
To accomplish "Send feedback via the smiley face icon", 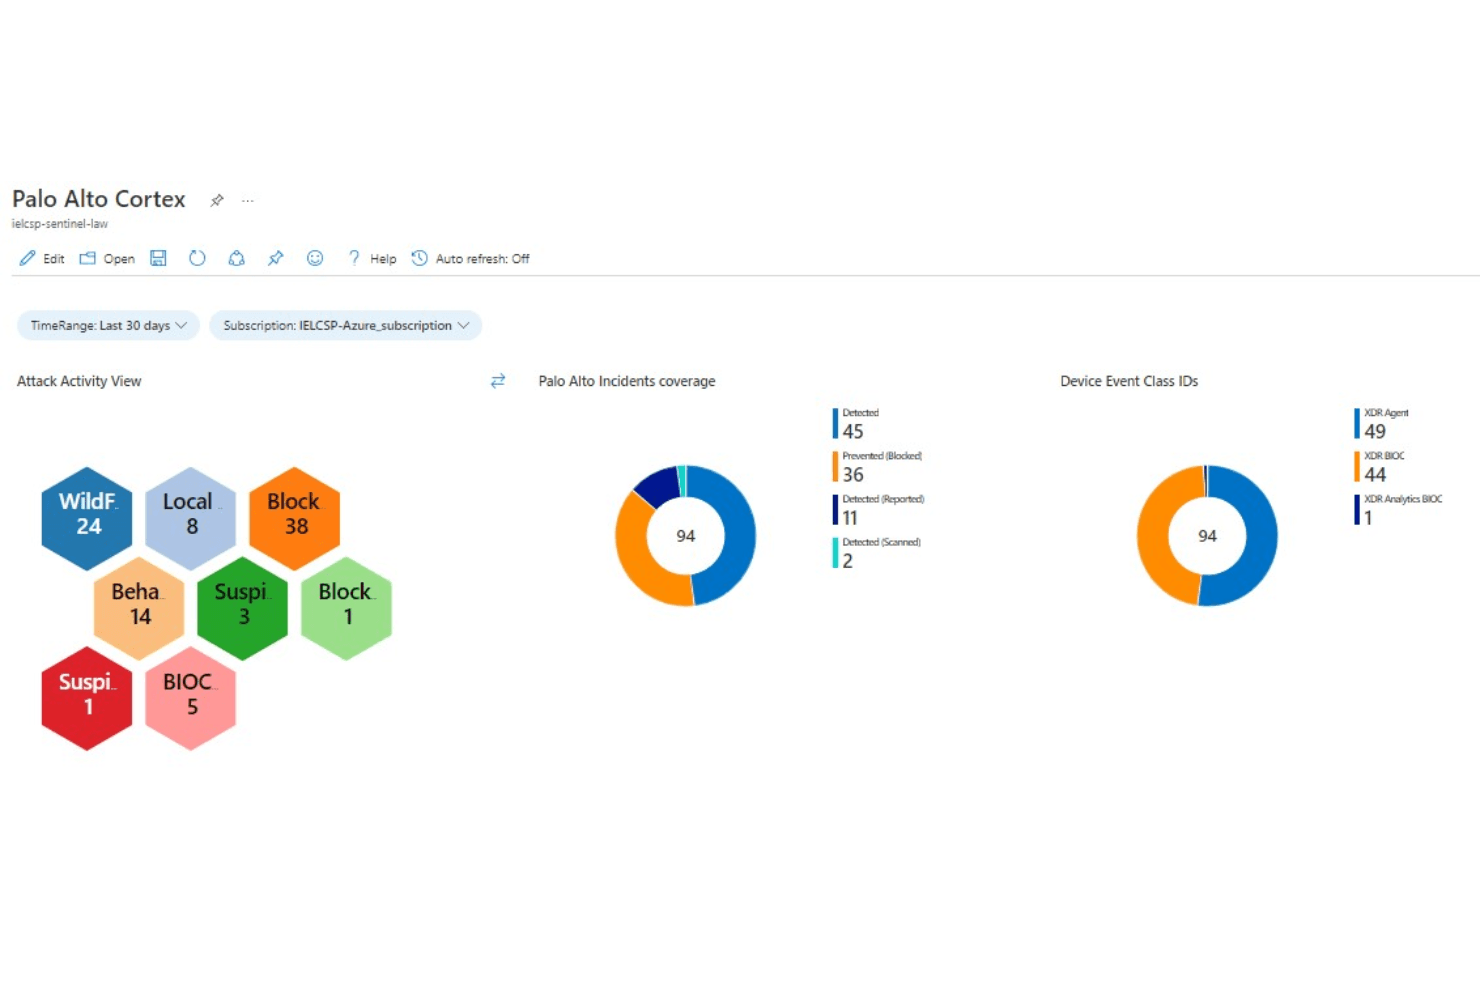I will pyautogui.click(x=315, y=258).
